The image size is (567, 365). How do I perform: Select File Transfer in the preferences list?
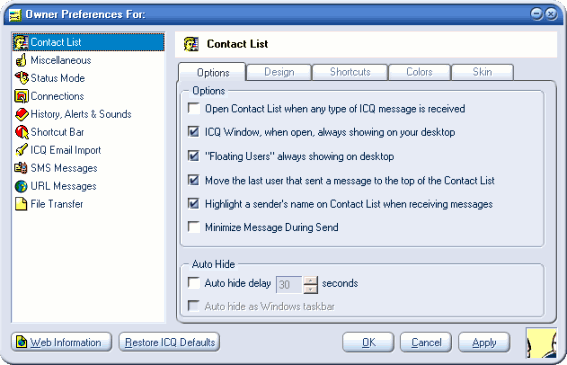click(89, 204)
